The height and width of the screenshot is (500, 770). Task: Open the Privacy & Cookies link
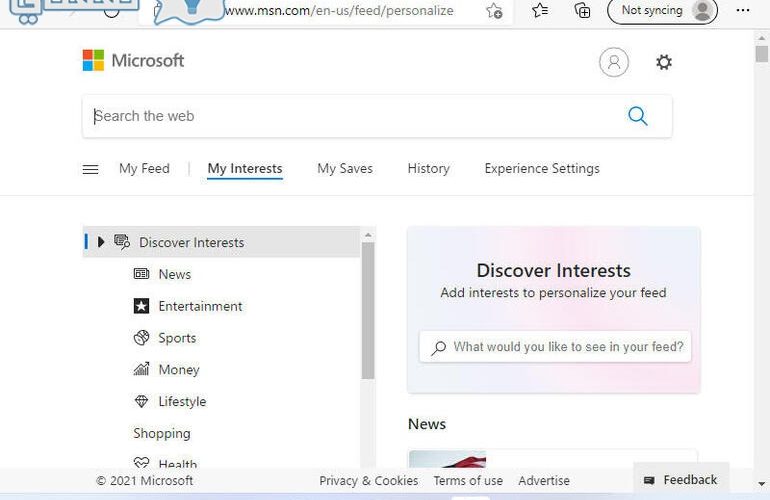pyautogui.click(x=369, y=480)
